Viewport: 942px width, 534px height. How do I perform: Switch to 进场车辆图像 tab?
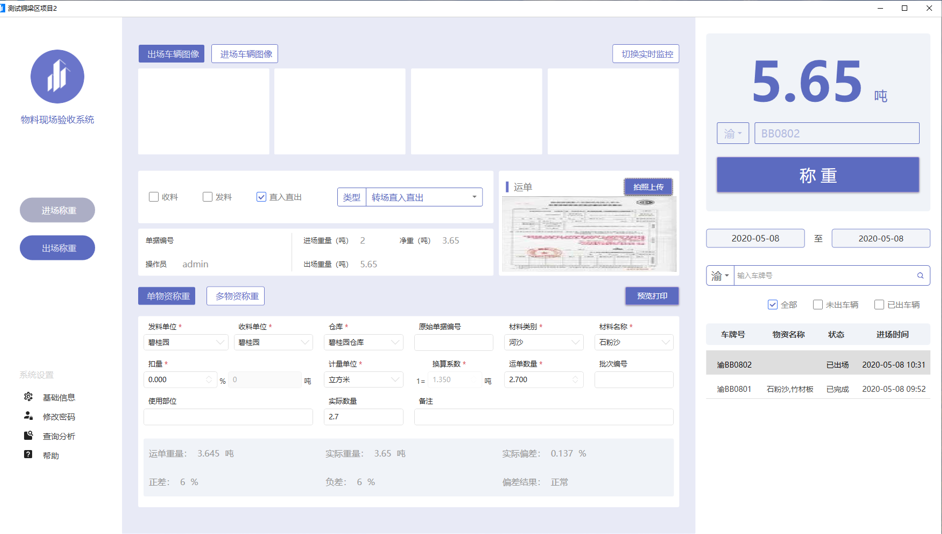coord(245,53)
